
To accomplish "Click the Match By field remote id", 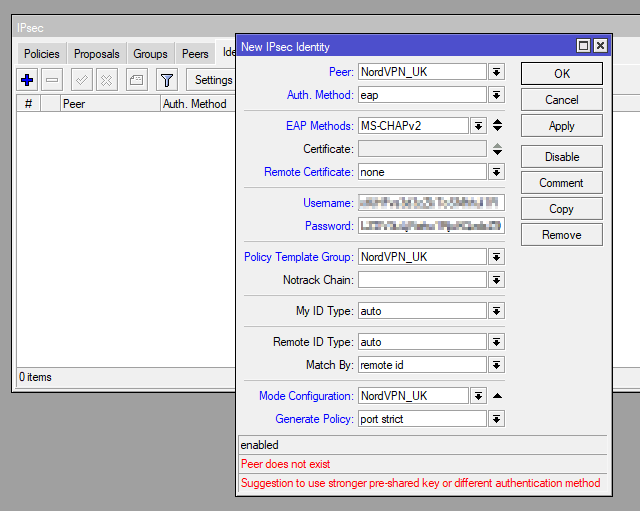I will 422,365.
